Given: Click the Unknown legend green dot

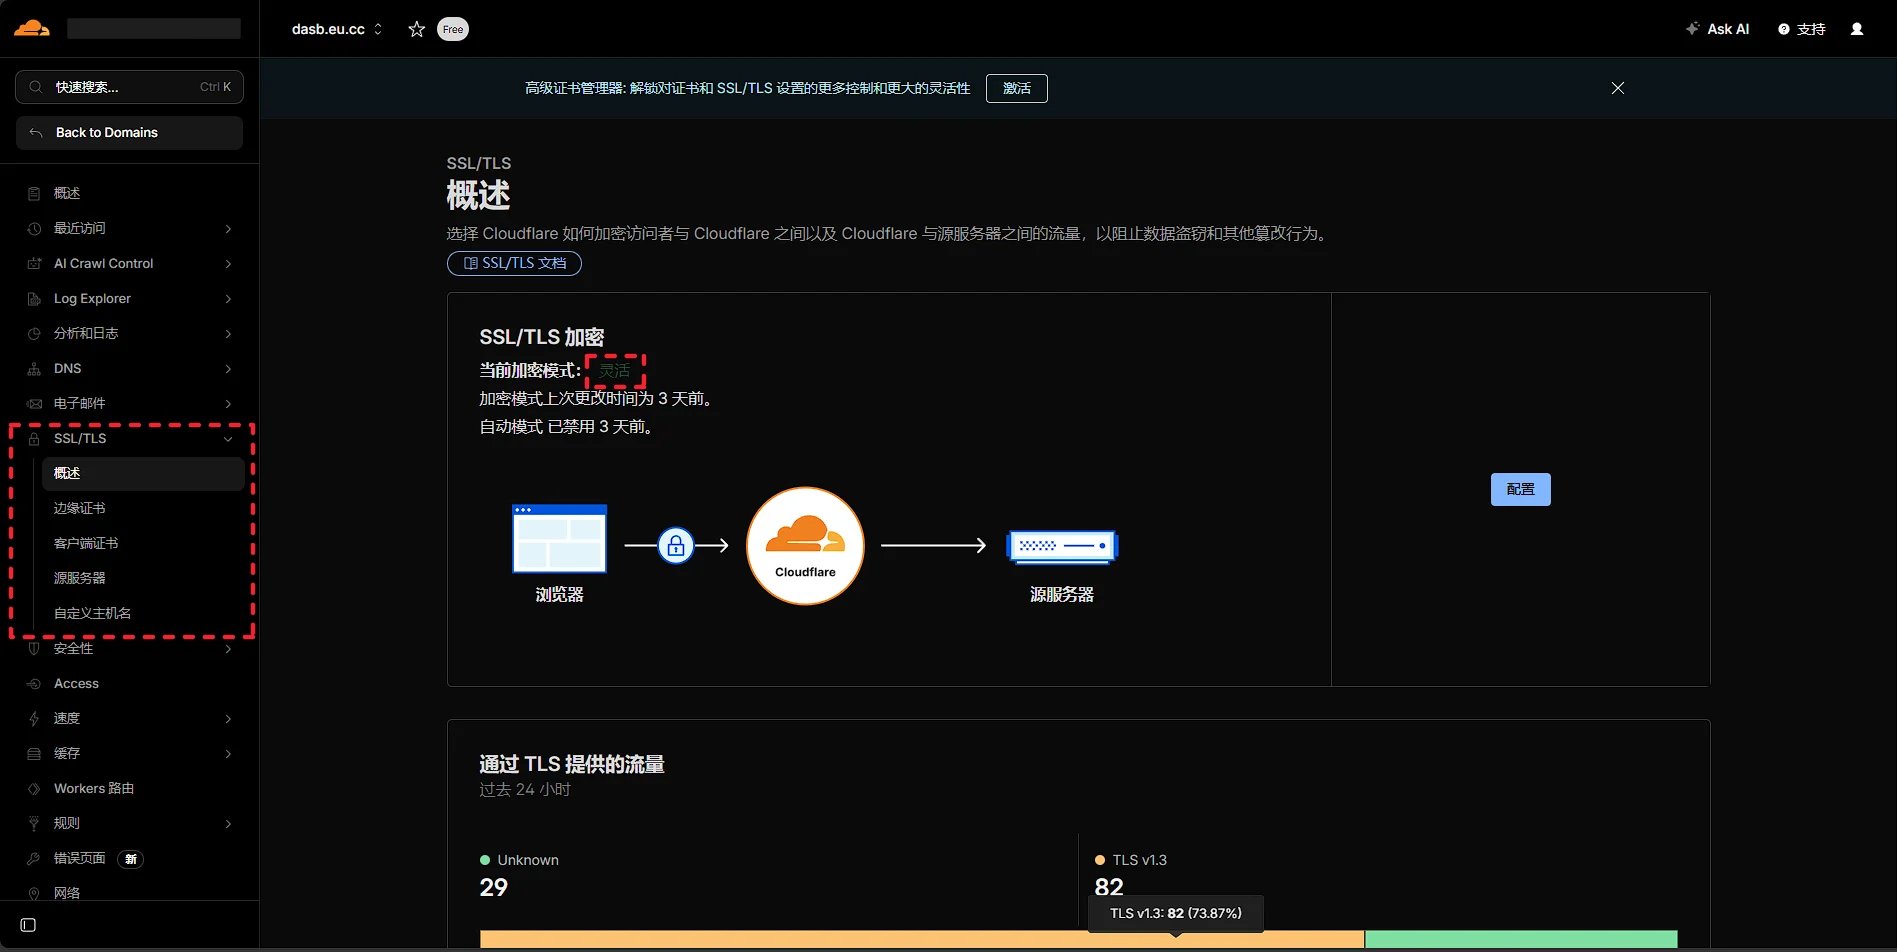Looking at the screenshot, I should click(485, 860).
